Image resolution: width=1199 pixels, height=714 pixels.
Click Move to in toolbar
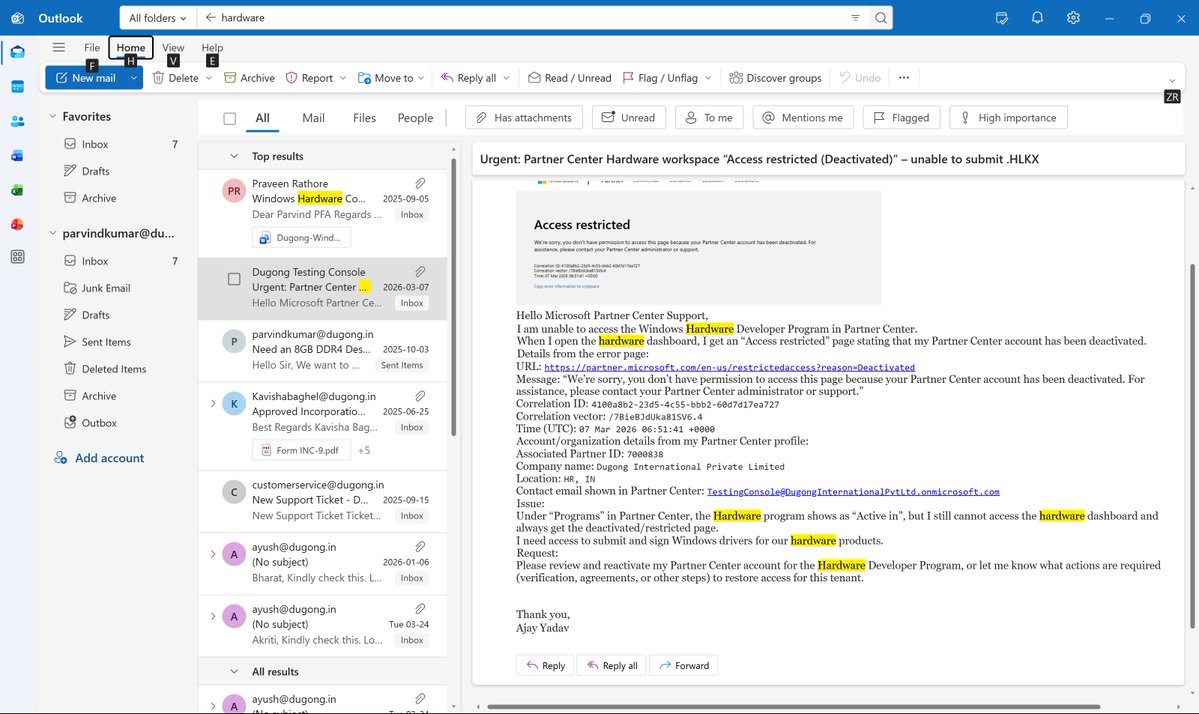tap(386, 78)
